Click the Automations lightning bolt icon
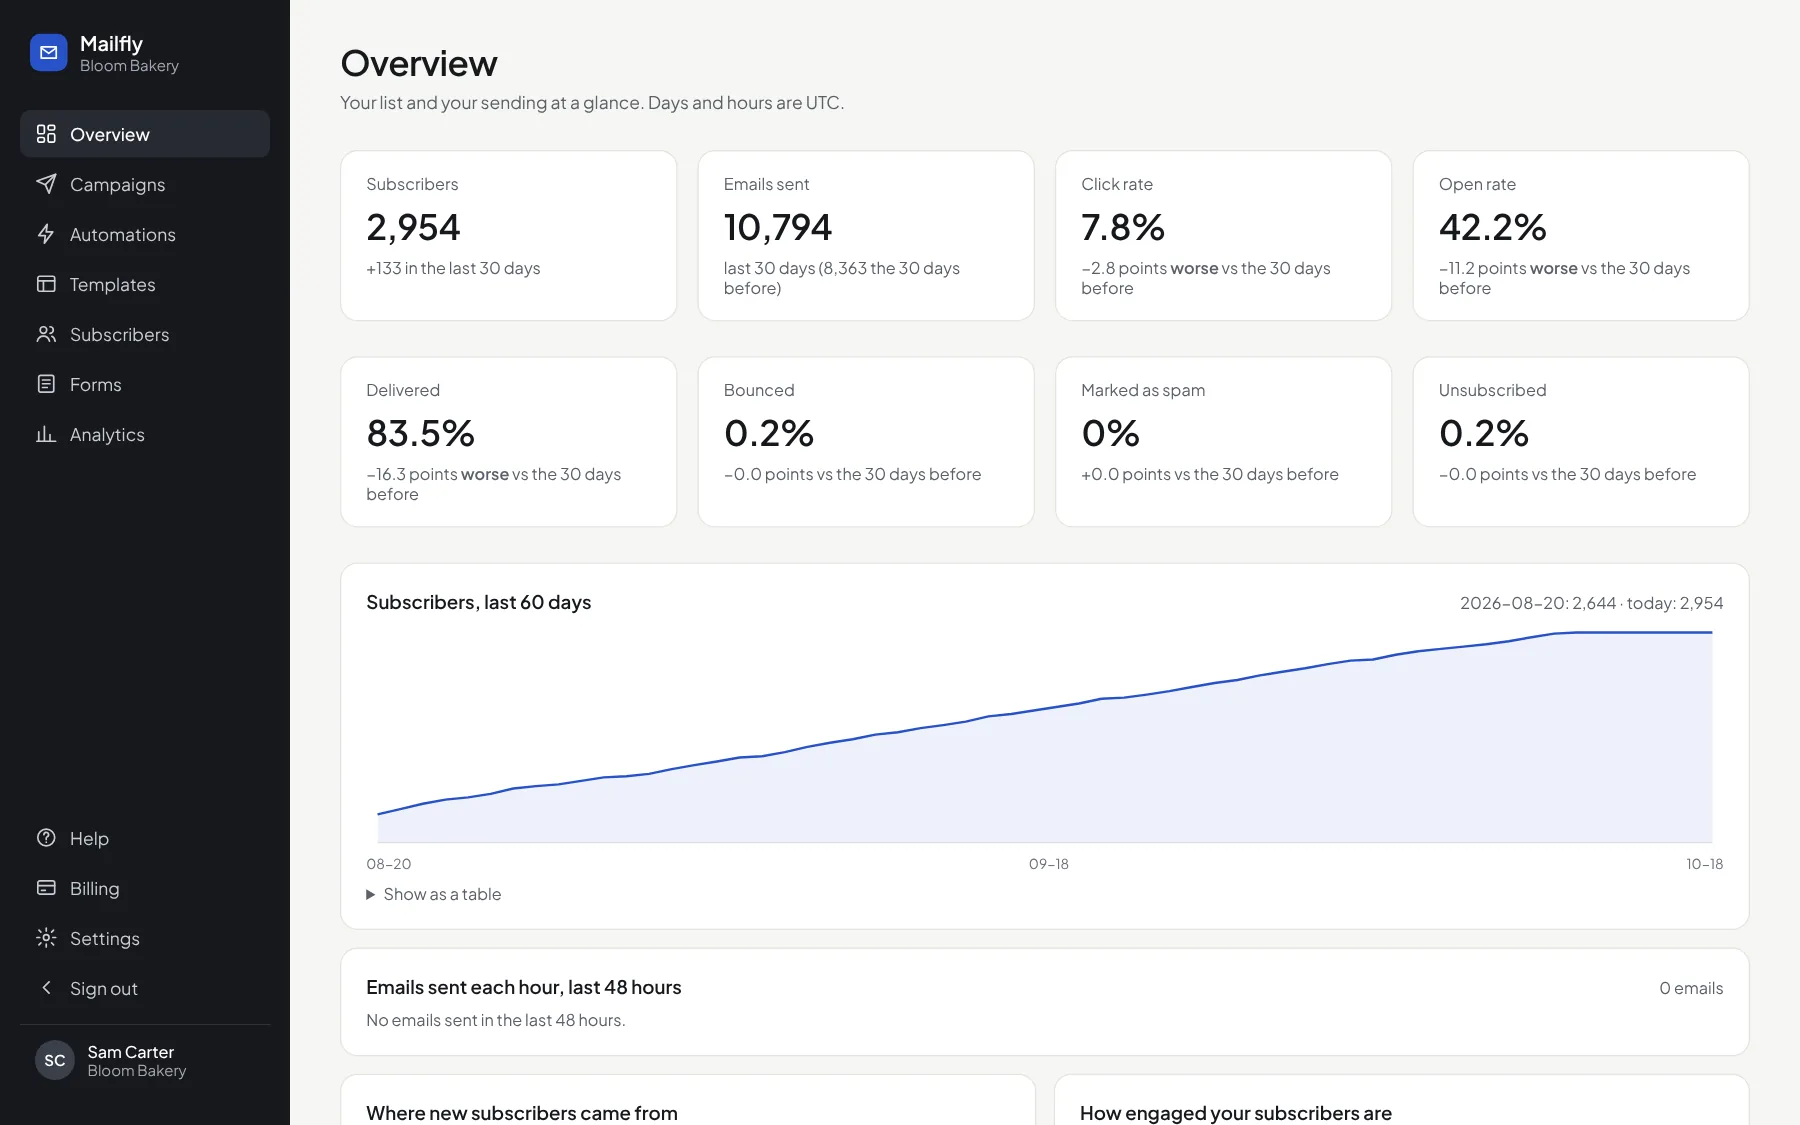The height and width of the screenshot is (1125, 1800). pyautogui.click(x=46, y=234)
